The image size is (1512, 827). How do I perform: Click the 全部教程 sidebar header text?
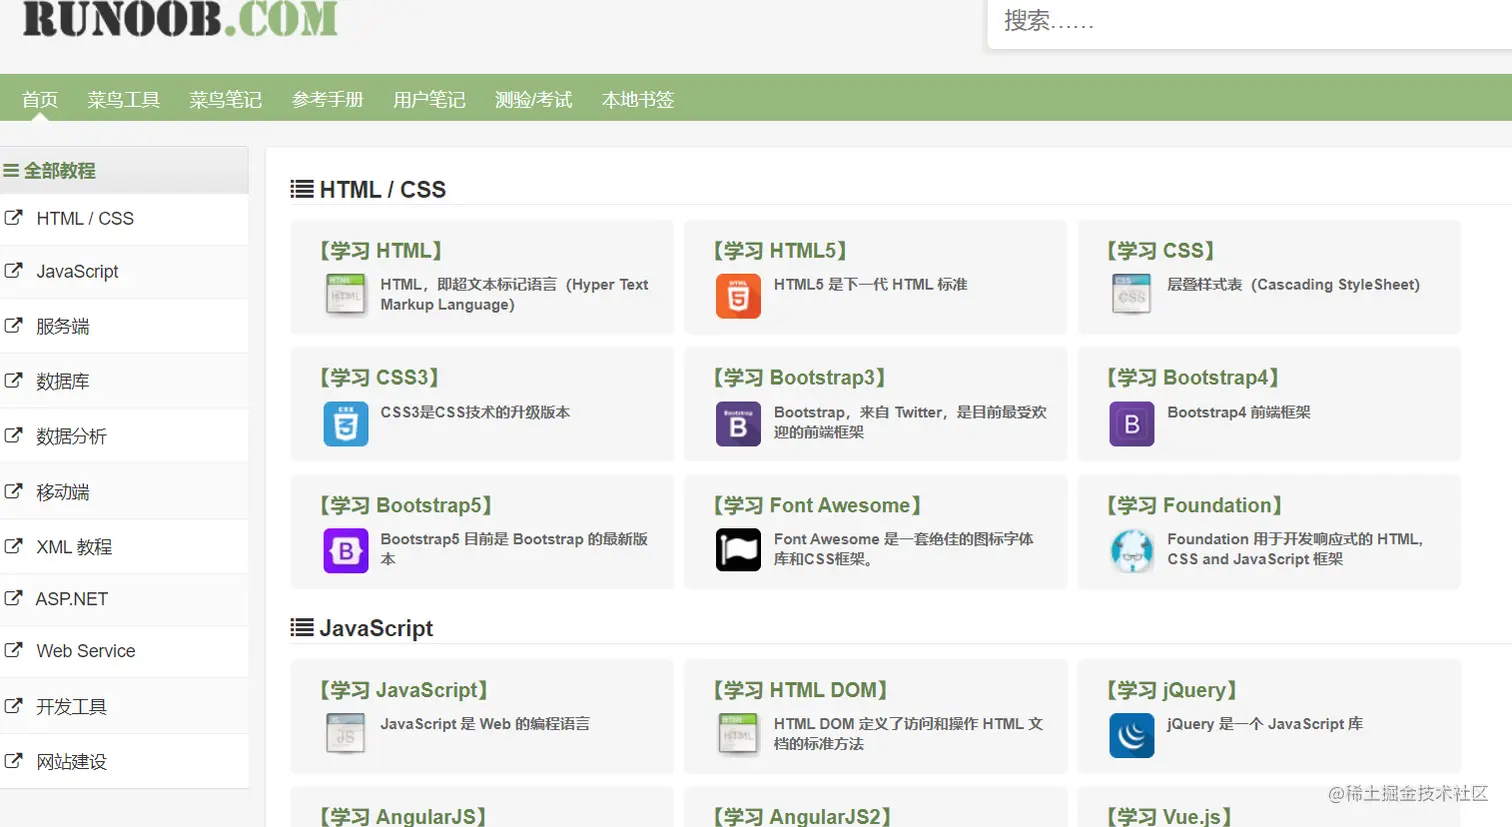coord(60,171)
